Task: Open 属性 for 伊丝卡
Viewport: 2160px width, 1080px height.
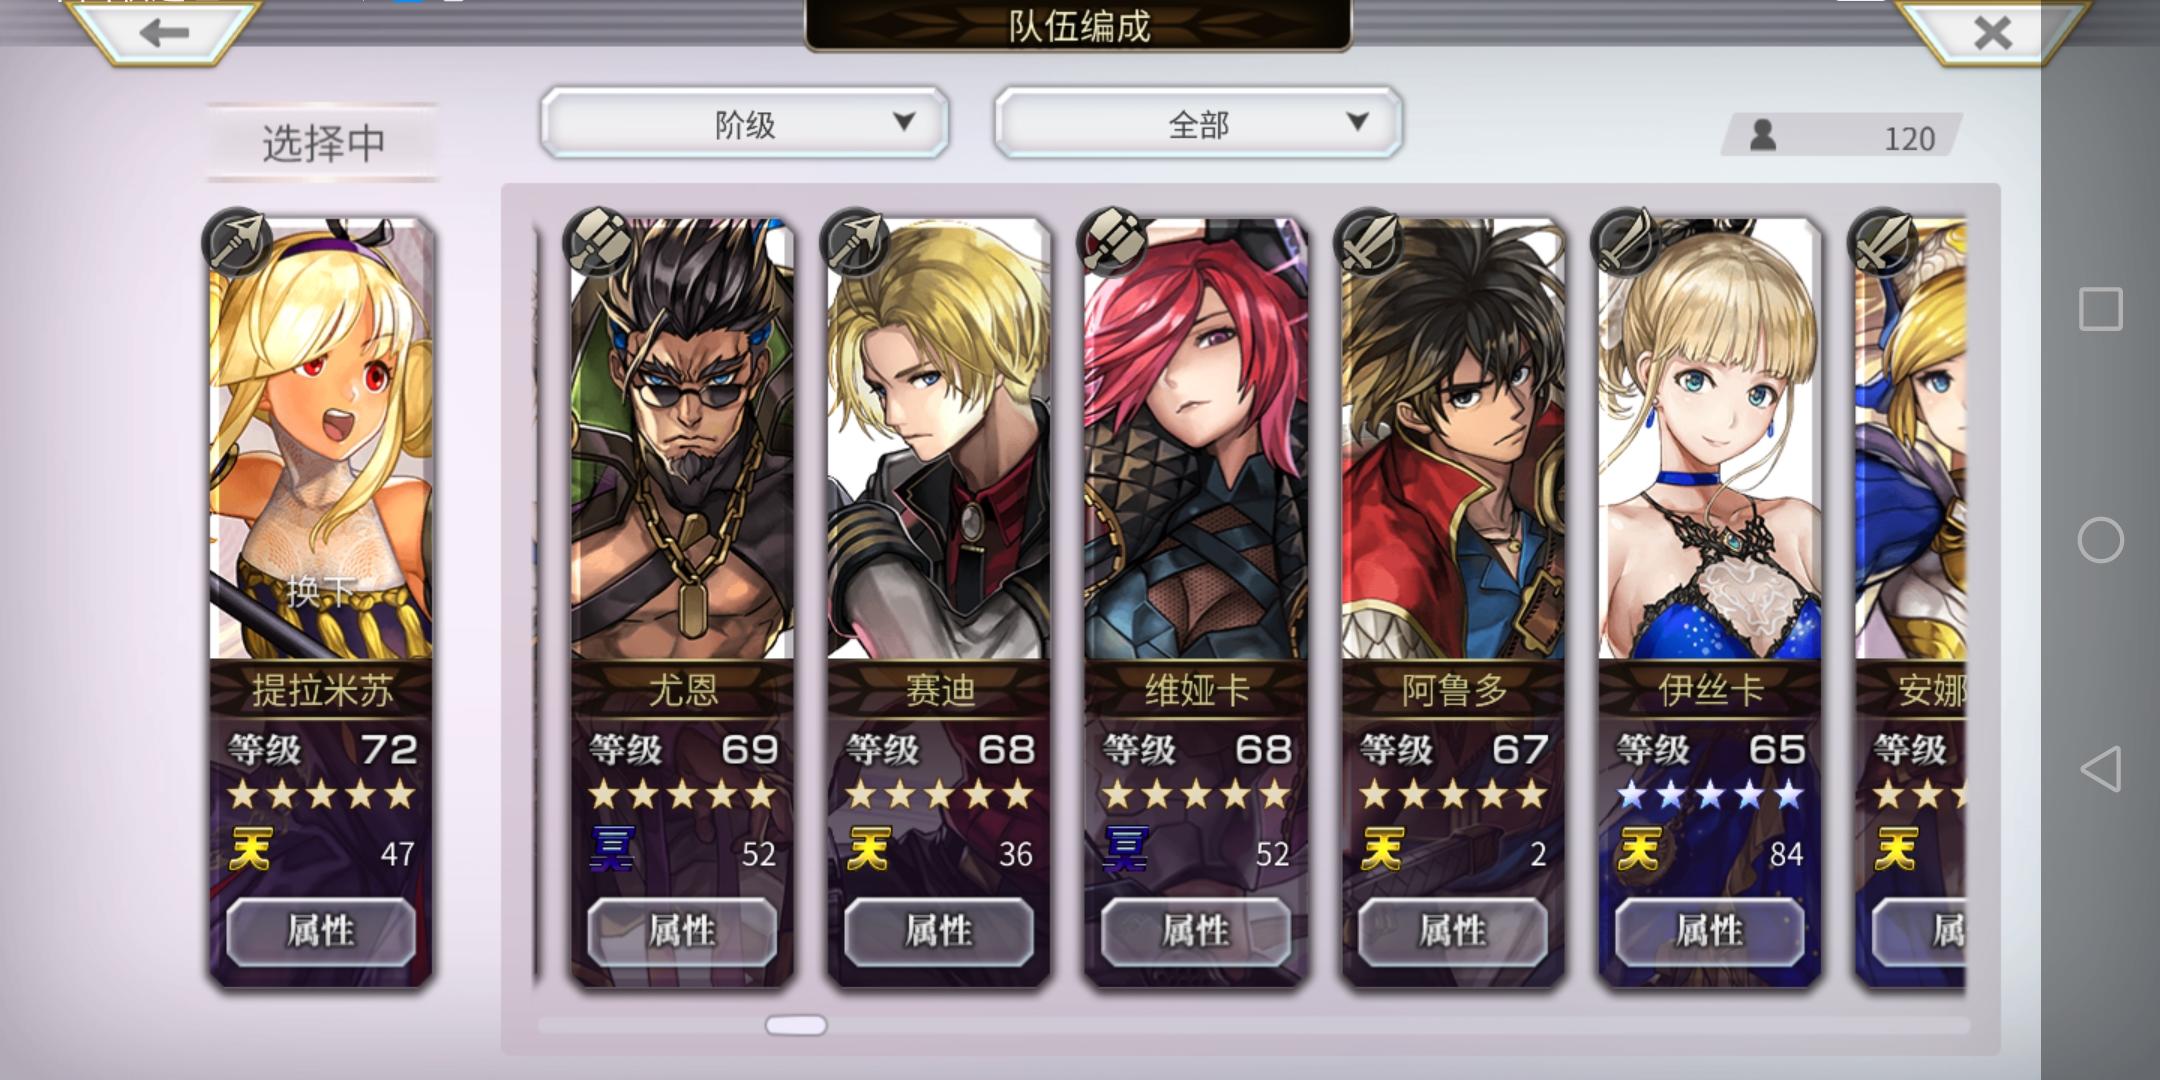Action: pos(1710,931)
